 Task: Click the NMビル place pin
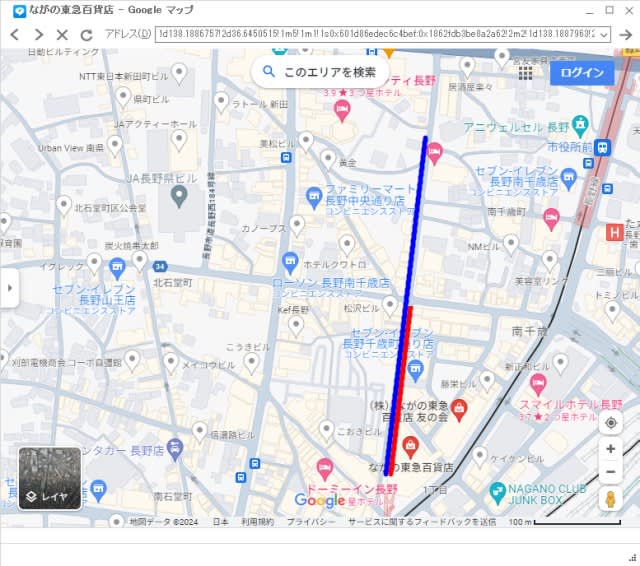click(x=511, y=245)
